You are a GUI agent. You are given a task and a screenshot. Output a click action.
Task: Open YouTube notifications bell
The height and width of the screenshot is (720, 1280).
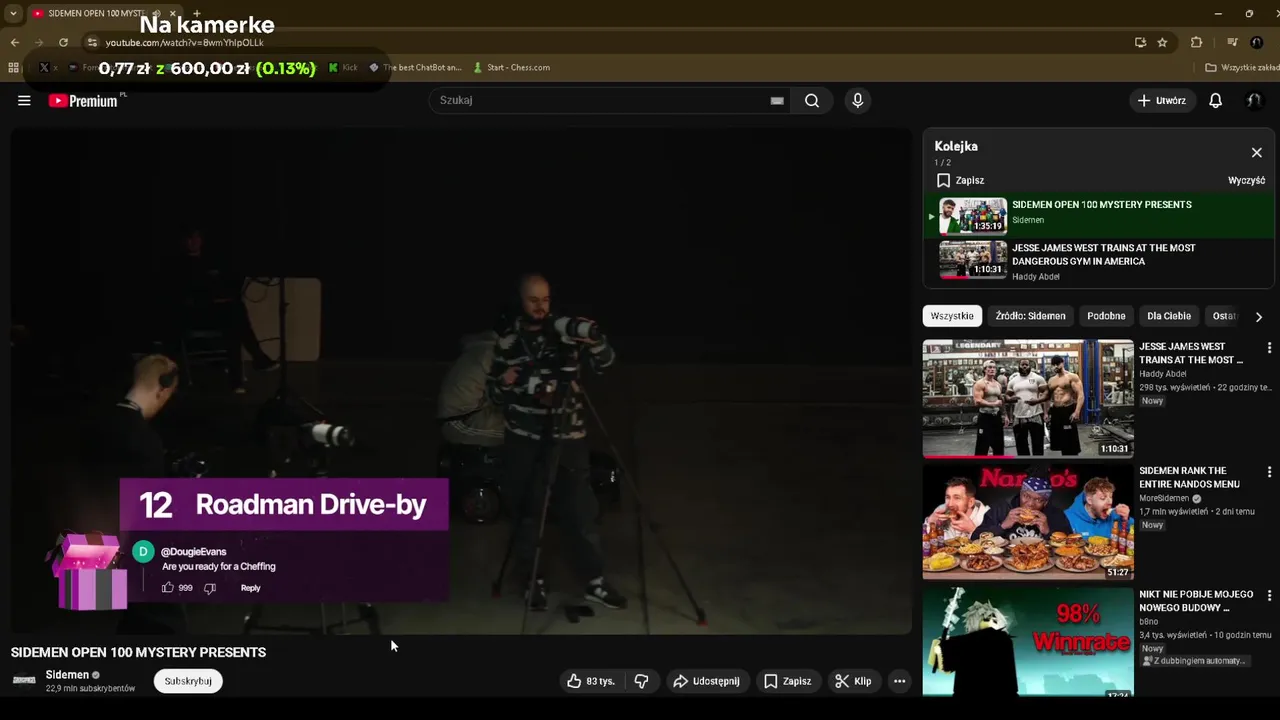coord(1216,100)
